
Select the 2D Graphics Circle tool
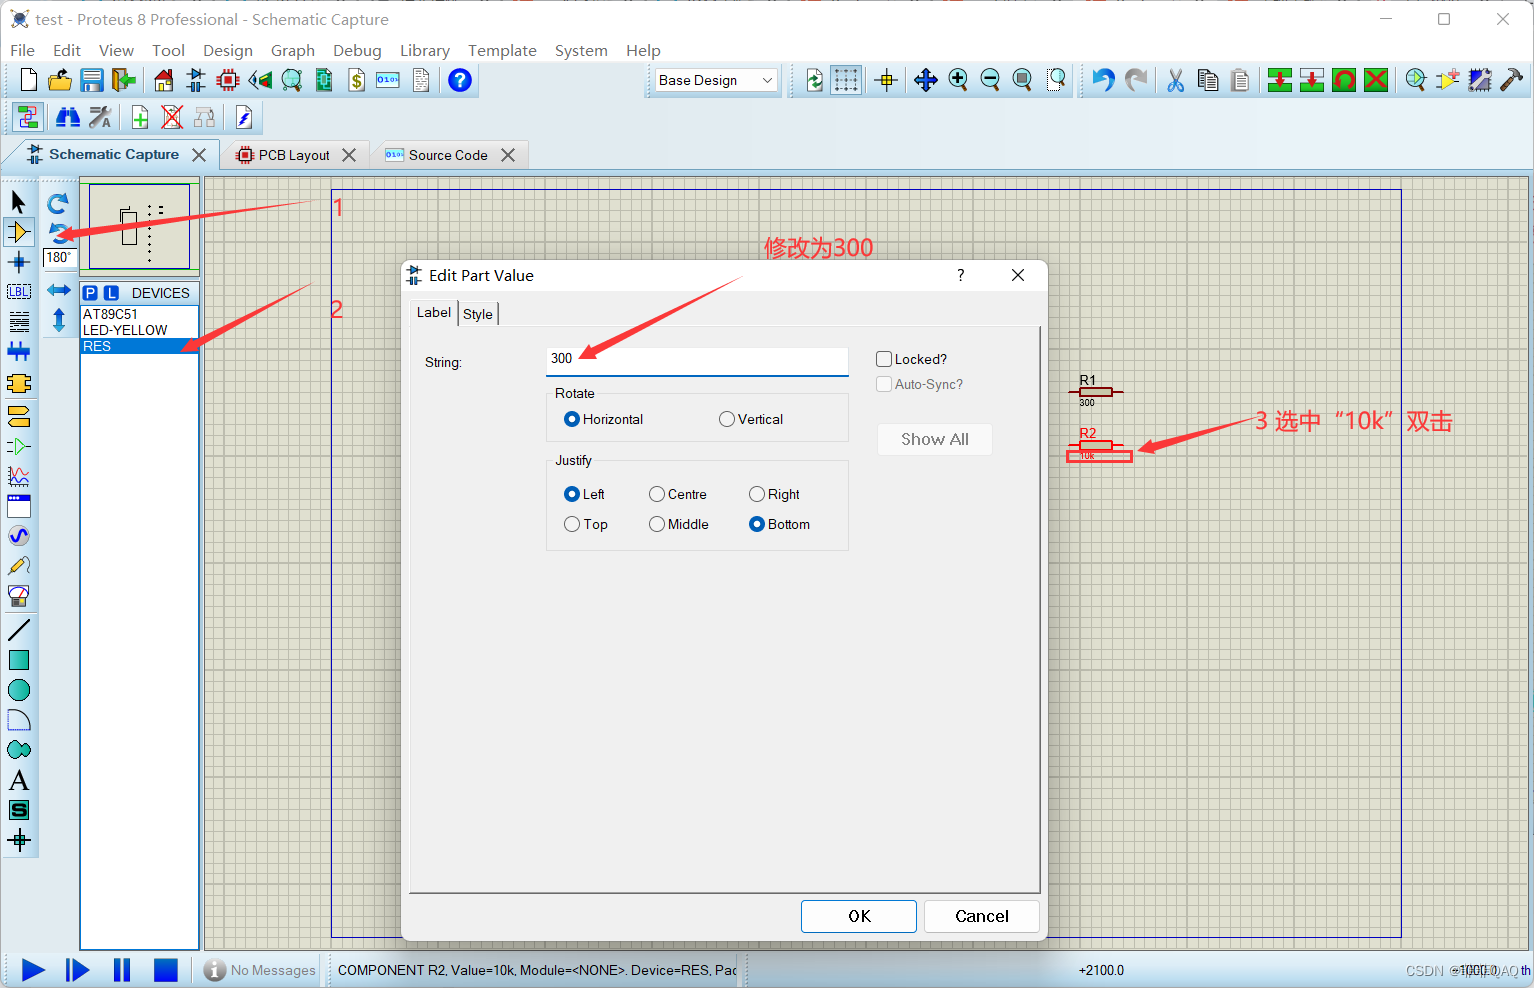18,690
